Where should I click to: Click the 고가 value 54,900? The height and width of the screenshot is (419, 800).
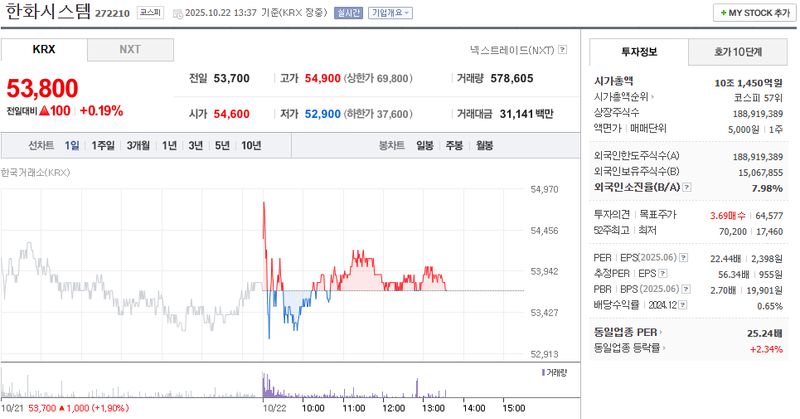click(x=322, y=79)
